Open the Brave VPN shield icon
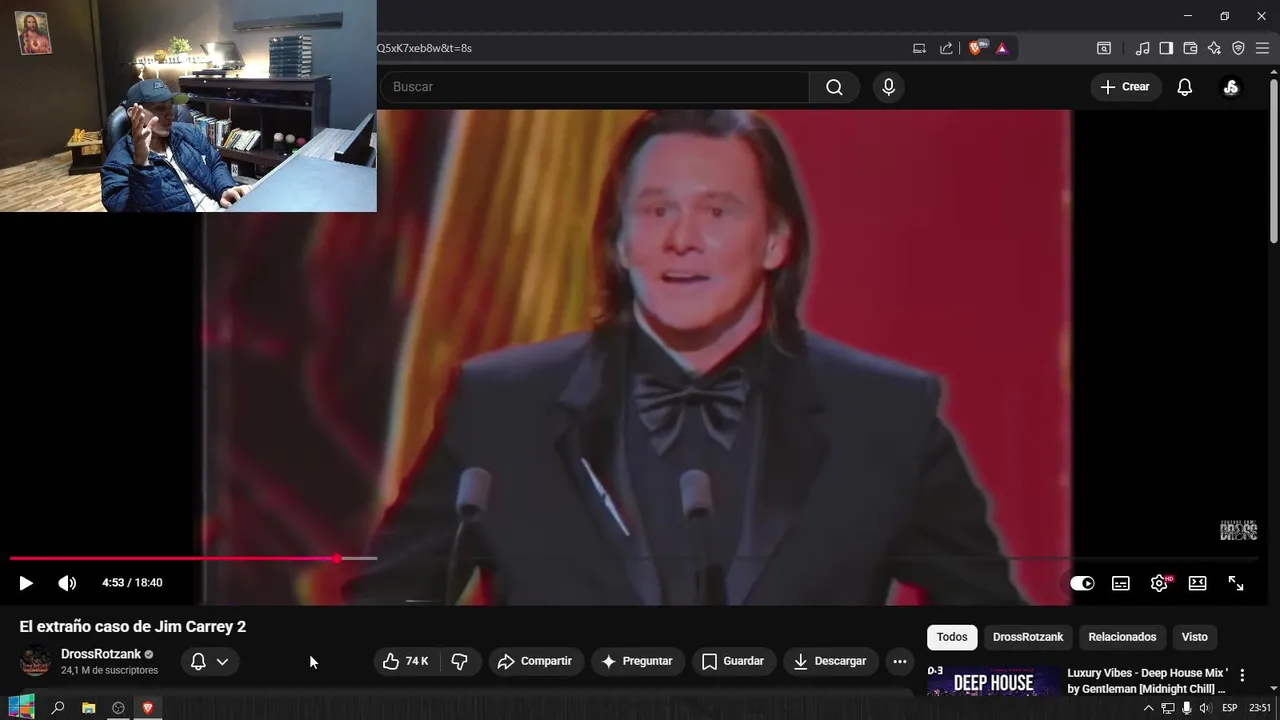The width and height of the screenshot is (1280, 720). (x=1238, y=48)
